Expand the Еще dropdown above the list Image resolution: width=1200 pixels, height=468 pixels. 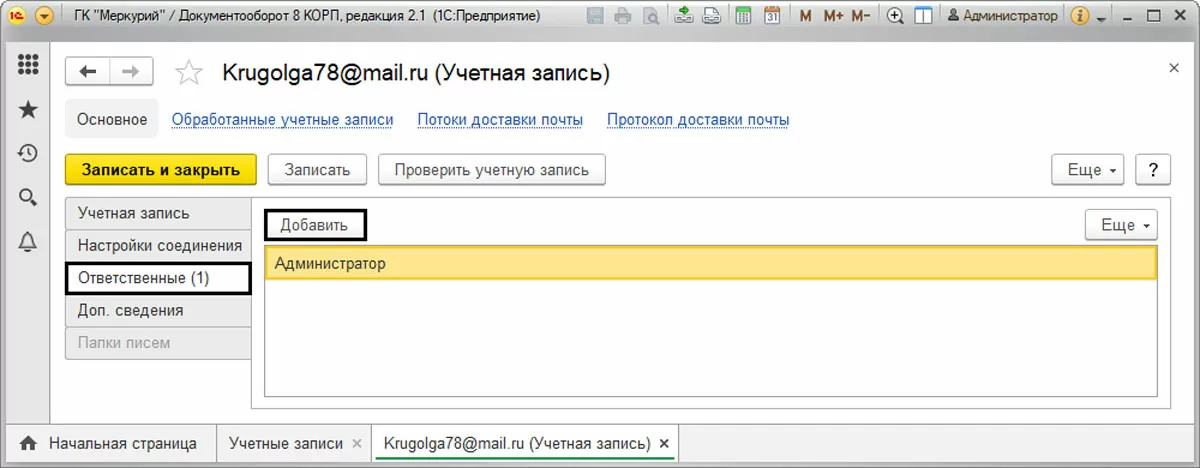pos(1122,225)
